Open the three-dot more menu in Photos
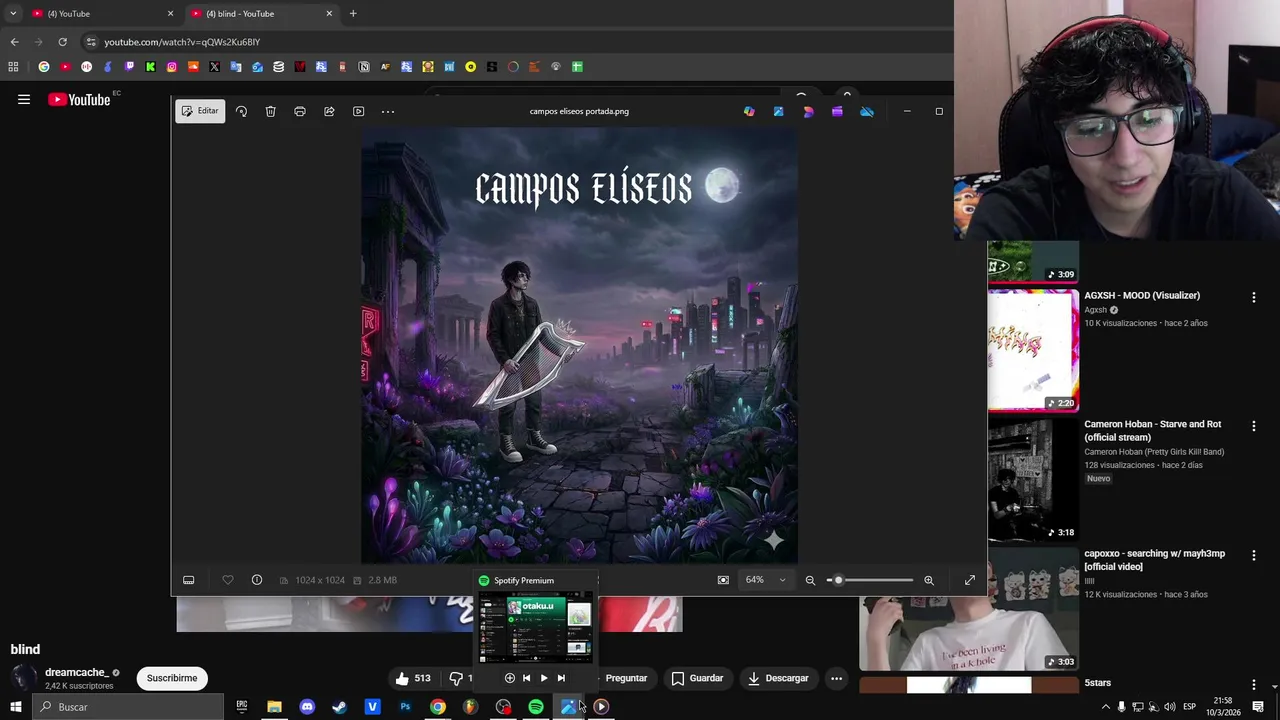1280x720 pixels. (x=388, y=111)
